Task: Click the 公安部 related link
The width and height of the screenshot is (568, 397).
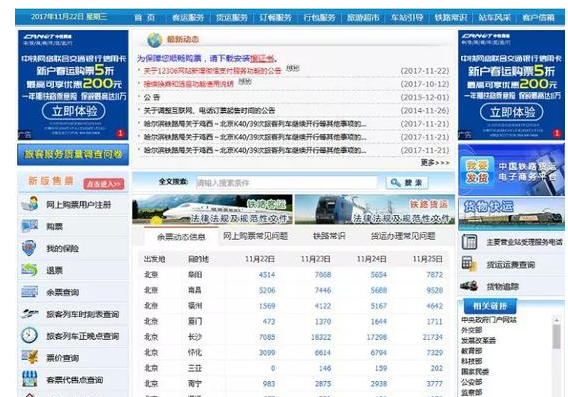Action: pyautogui.click(x=471, y=381)
